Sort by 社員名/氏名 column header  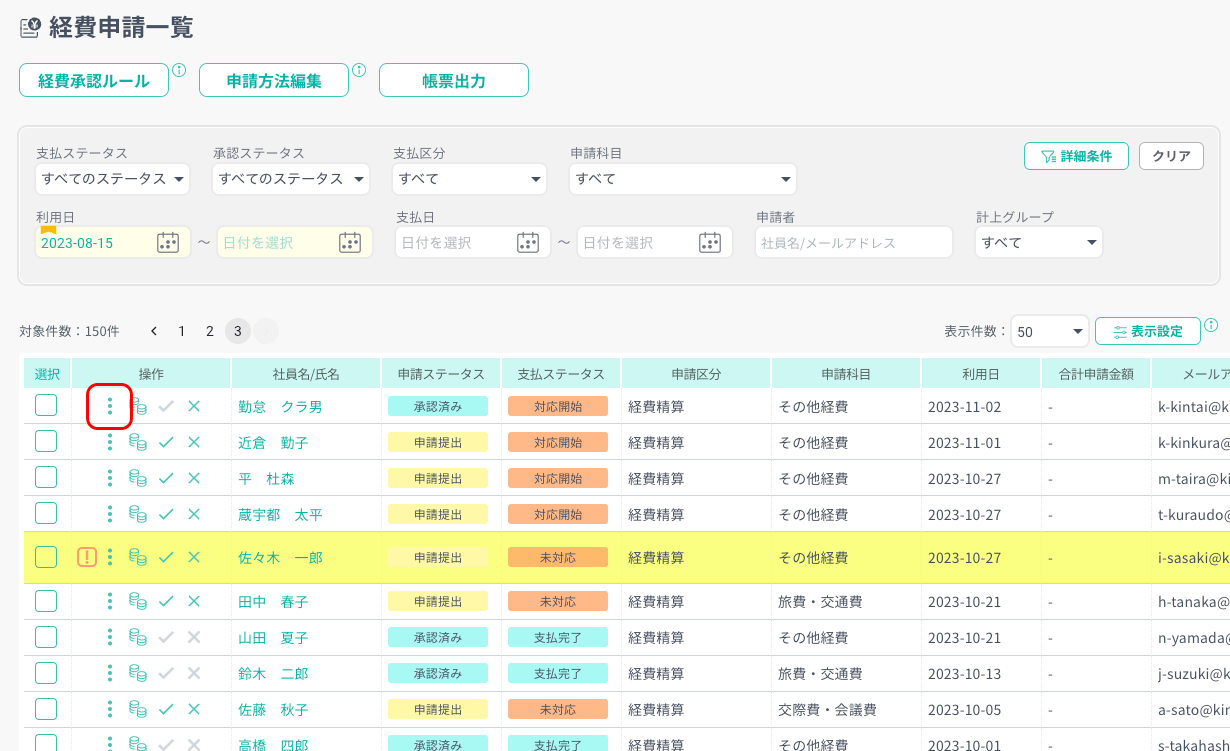306,374
